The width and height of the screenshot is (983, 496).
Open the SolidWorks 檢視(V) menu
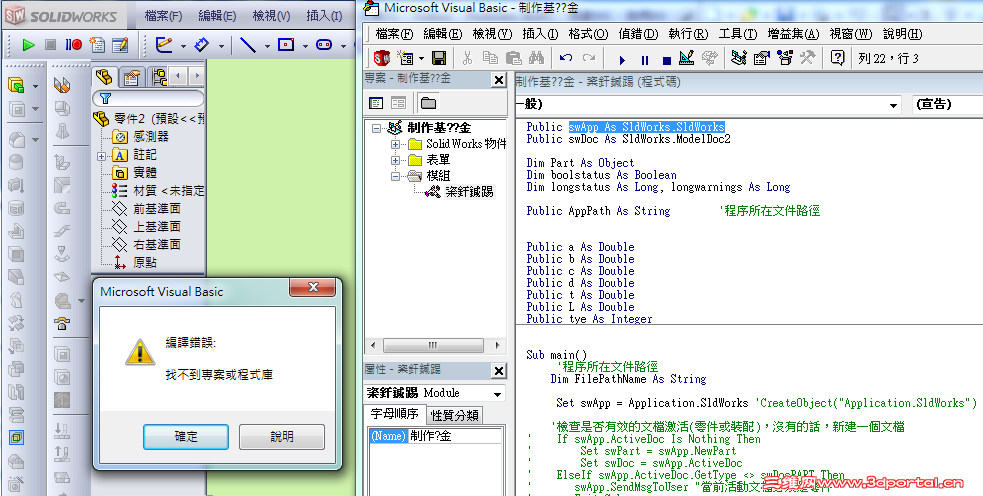click(x=271, y=16)
